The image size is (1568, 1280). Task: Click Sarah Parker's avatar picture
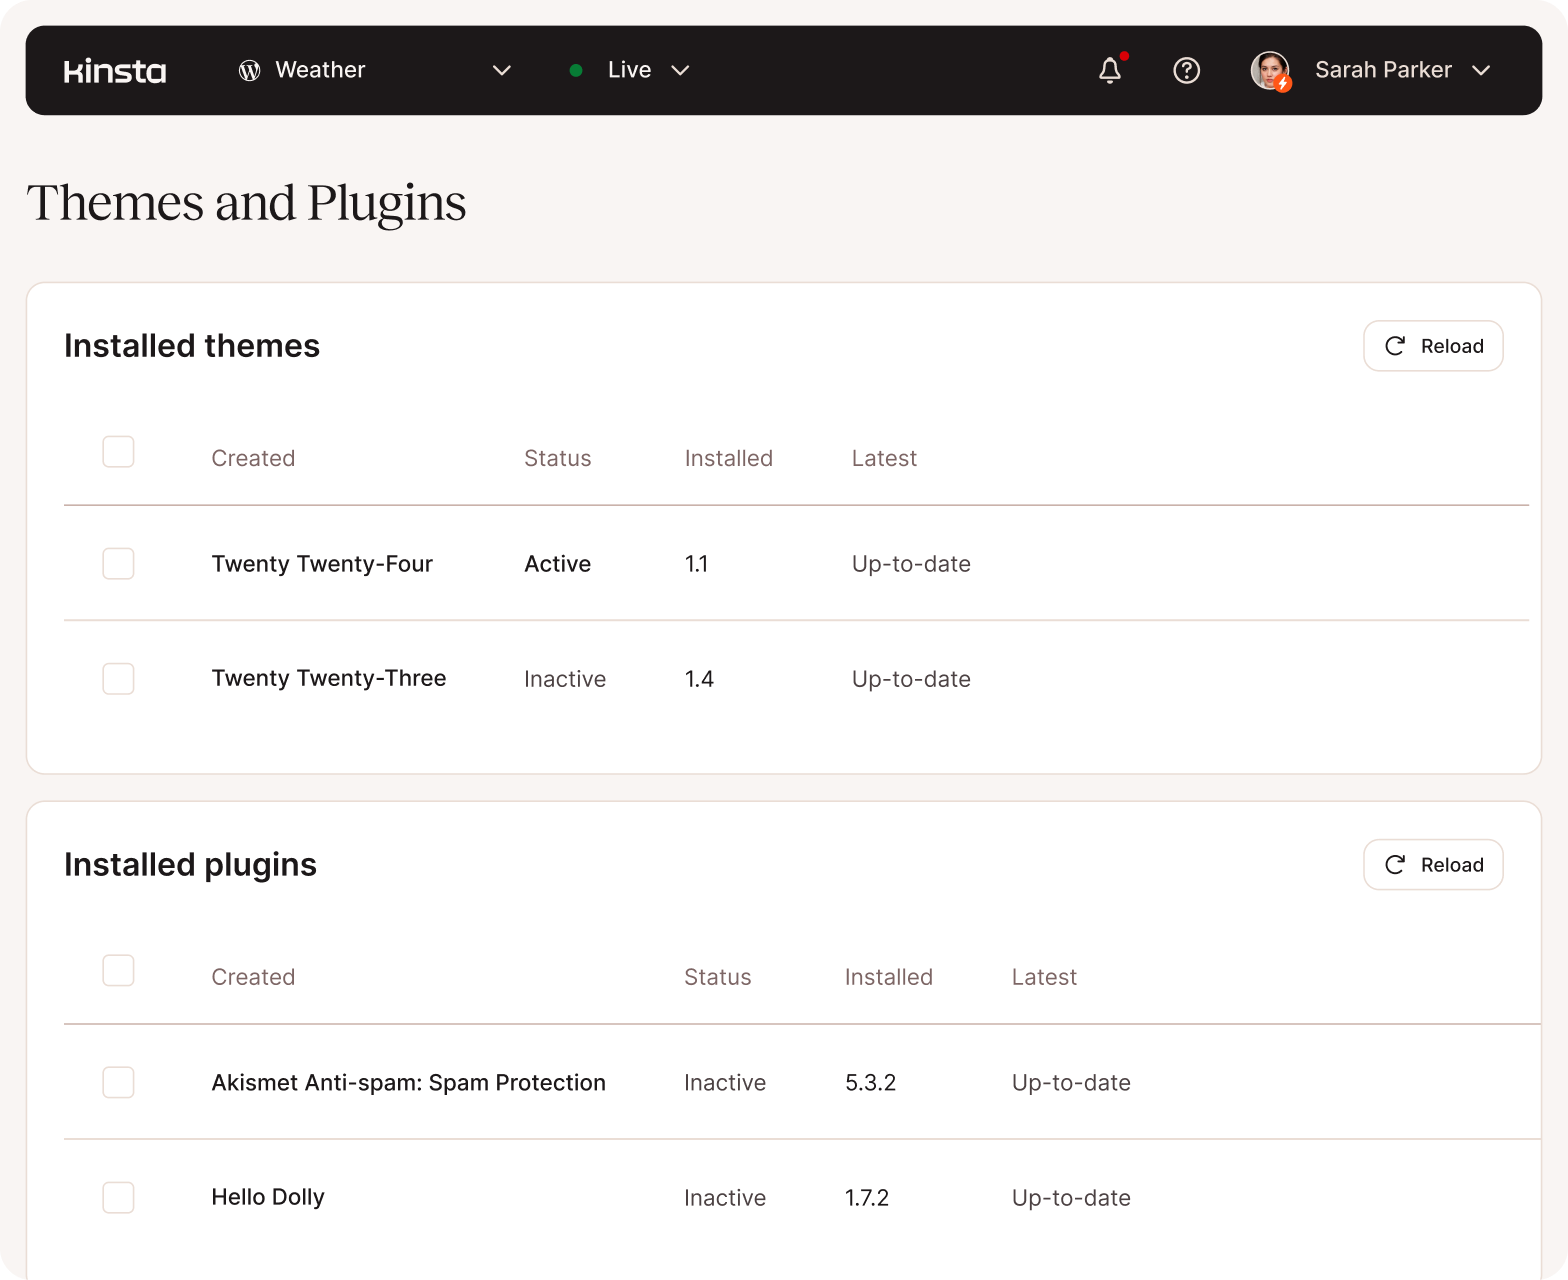(1270, 70)
